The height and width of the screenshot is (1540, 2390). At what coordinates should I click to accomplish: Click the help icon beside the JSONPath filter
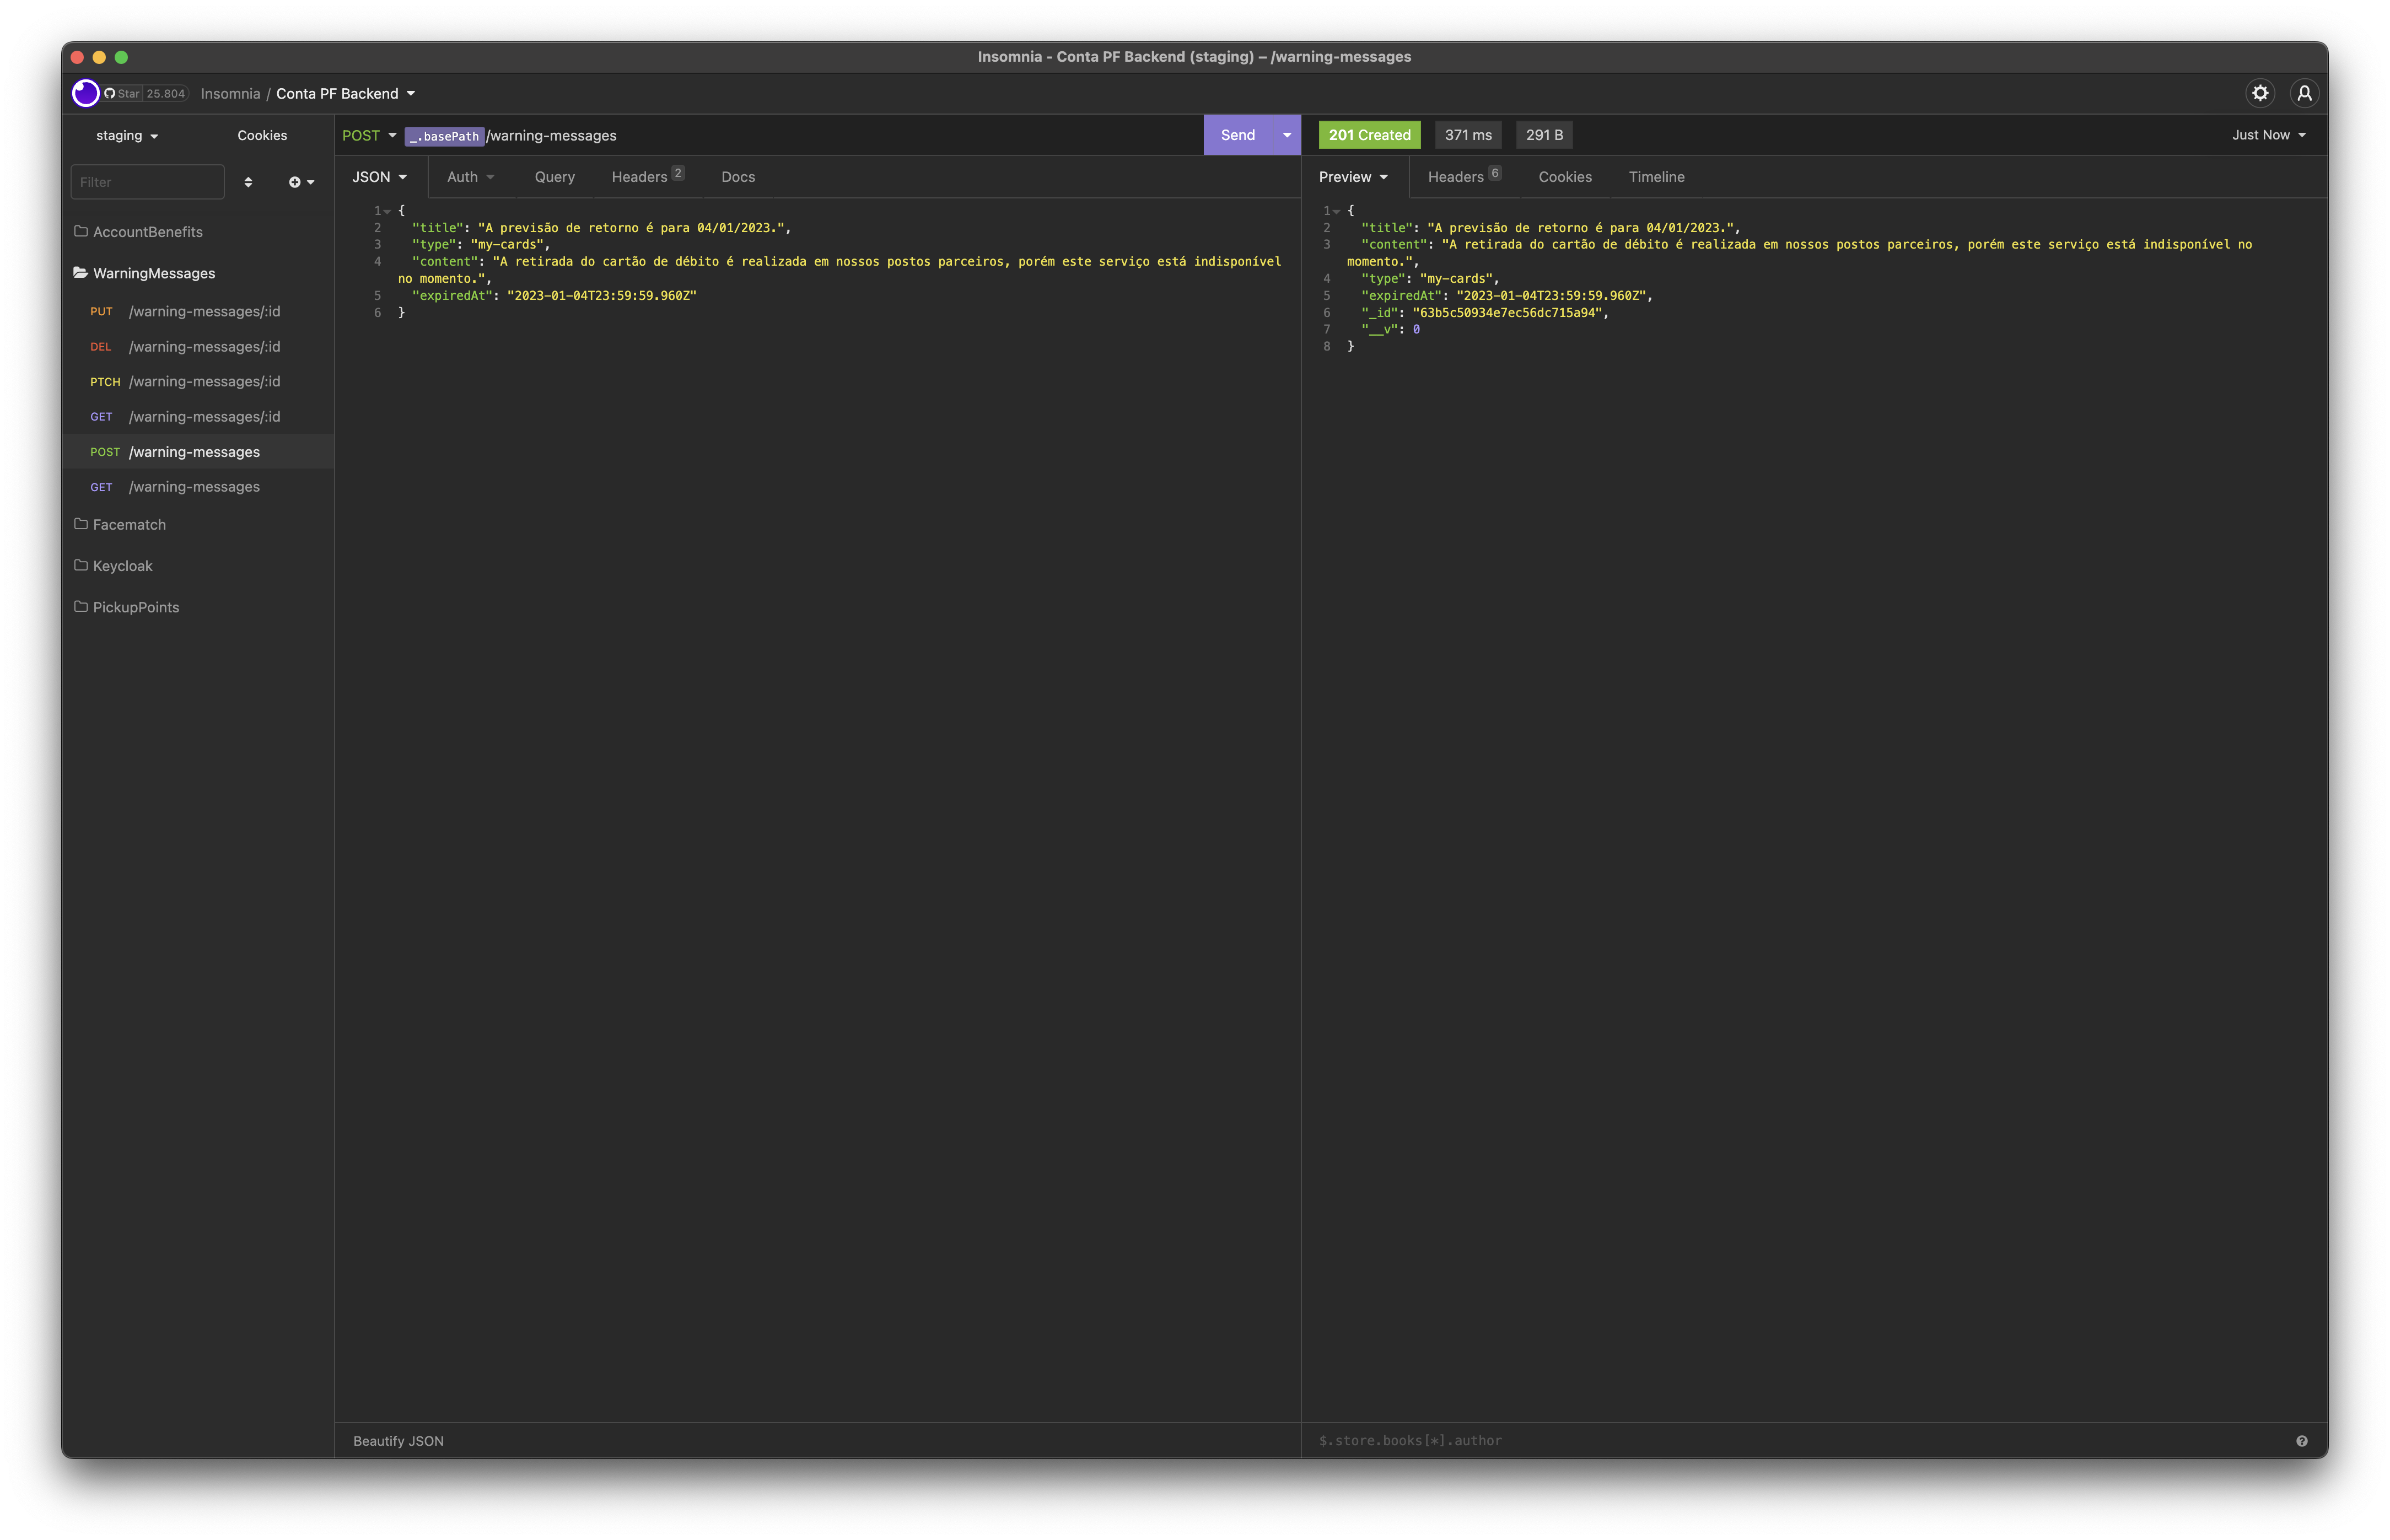(2302, 1440)
